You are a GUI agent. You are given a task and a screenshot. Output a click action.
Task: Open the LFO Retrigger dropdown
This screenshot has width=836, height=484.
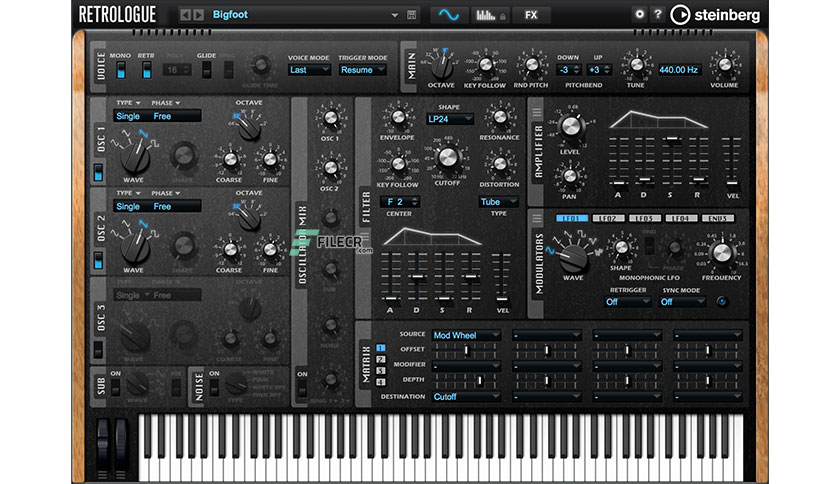pos(628,302)
